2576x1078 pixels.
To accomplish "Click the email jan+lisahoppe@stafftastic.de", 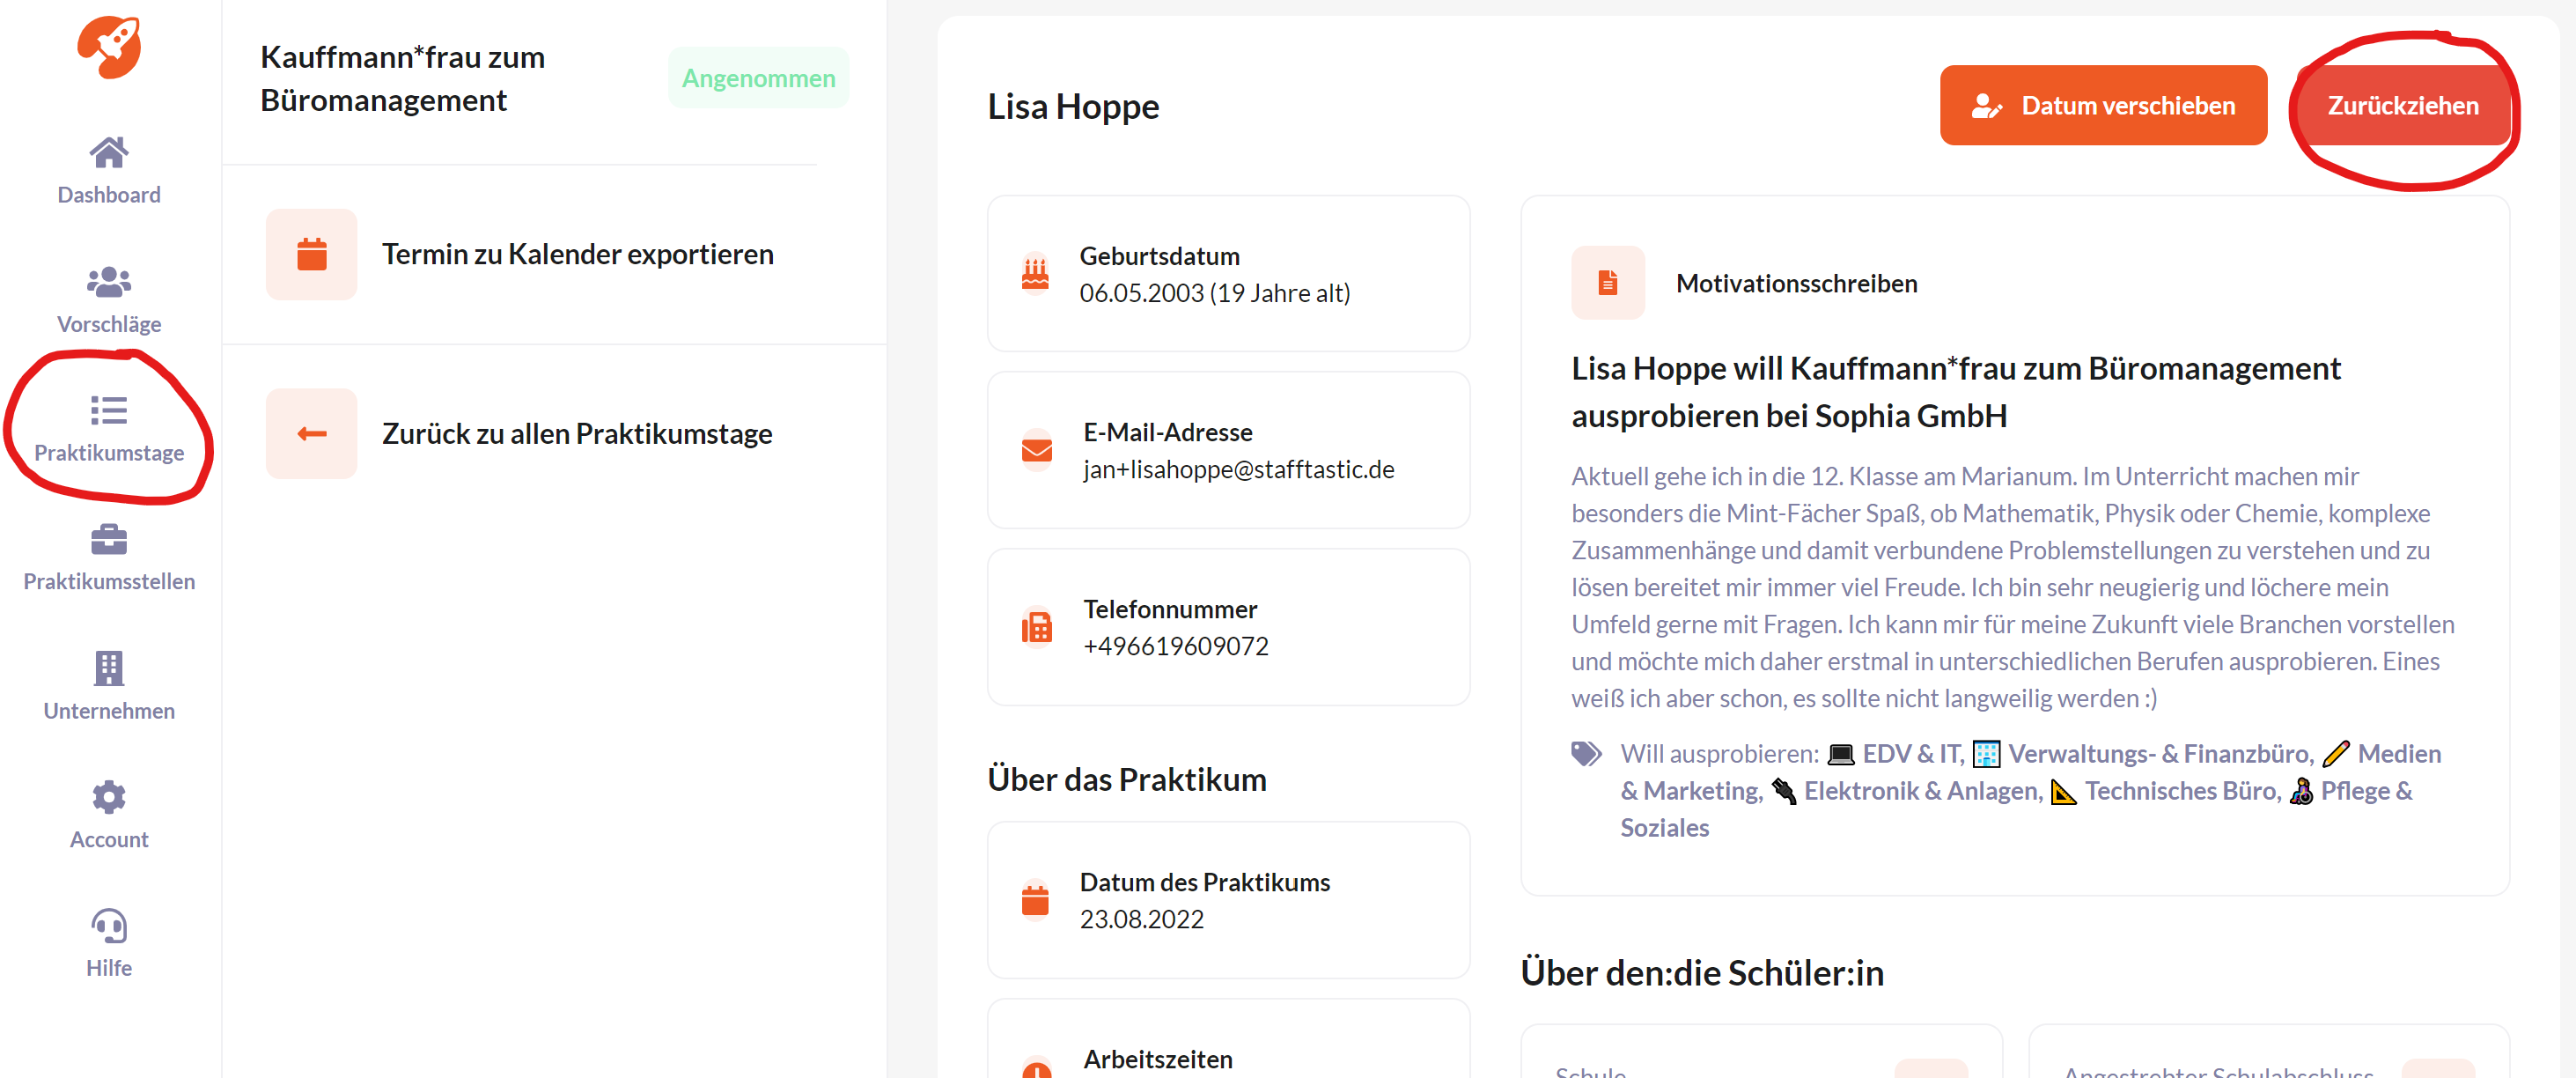I will coord(1238,469).
